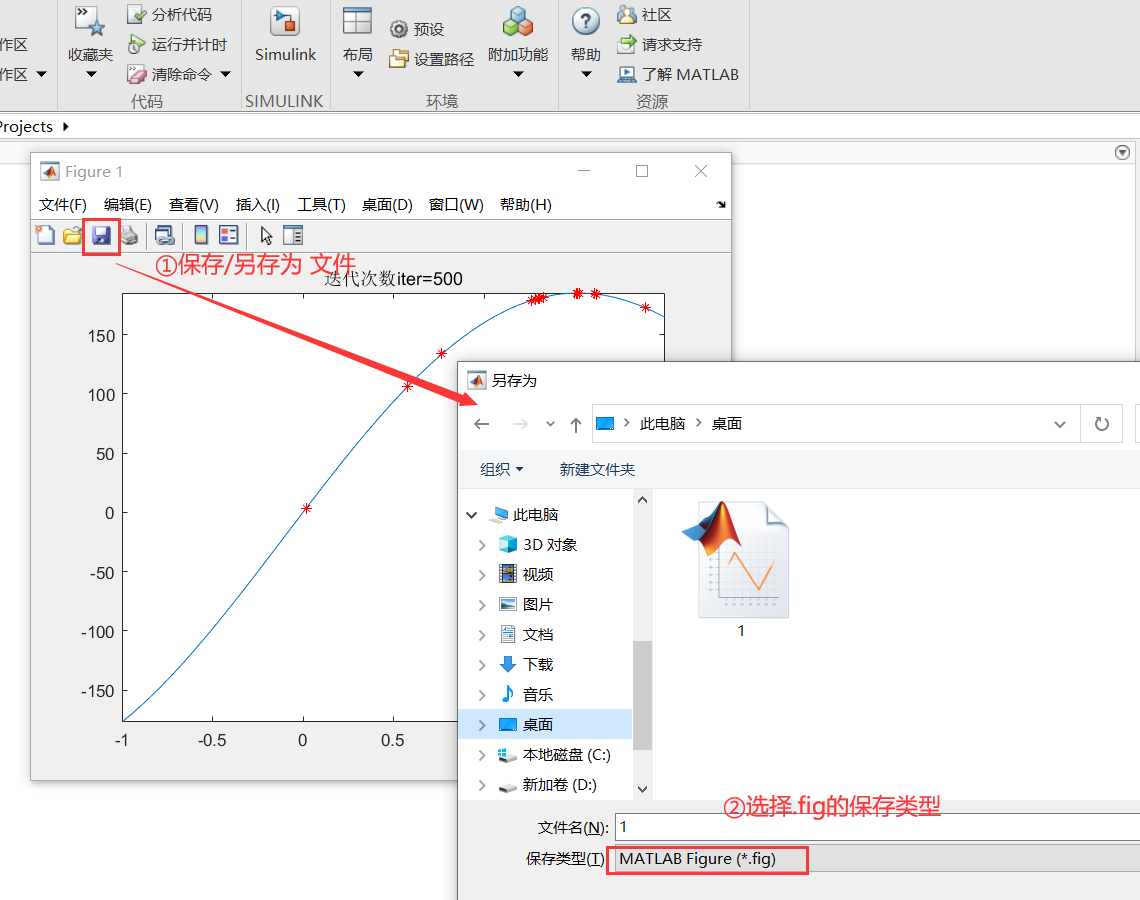Image resolution: width=1140 pixels, height=900 pixels.
Task: Open the Organize (组织) dropdown
Action: [x=502, y=470]
